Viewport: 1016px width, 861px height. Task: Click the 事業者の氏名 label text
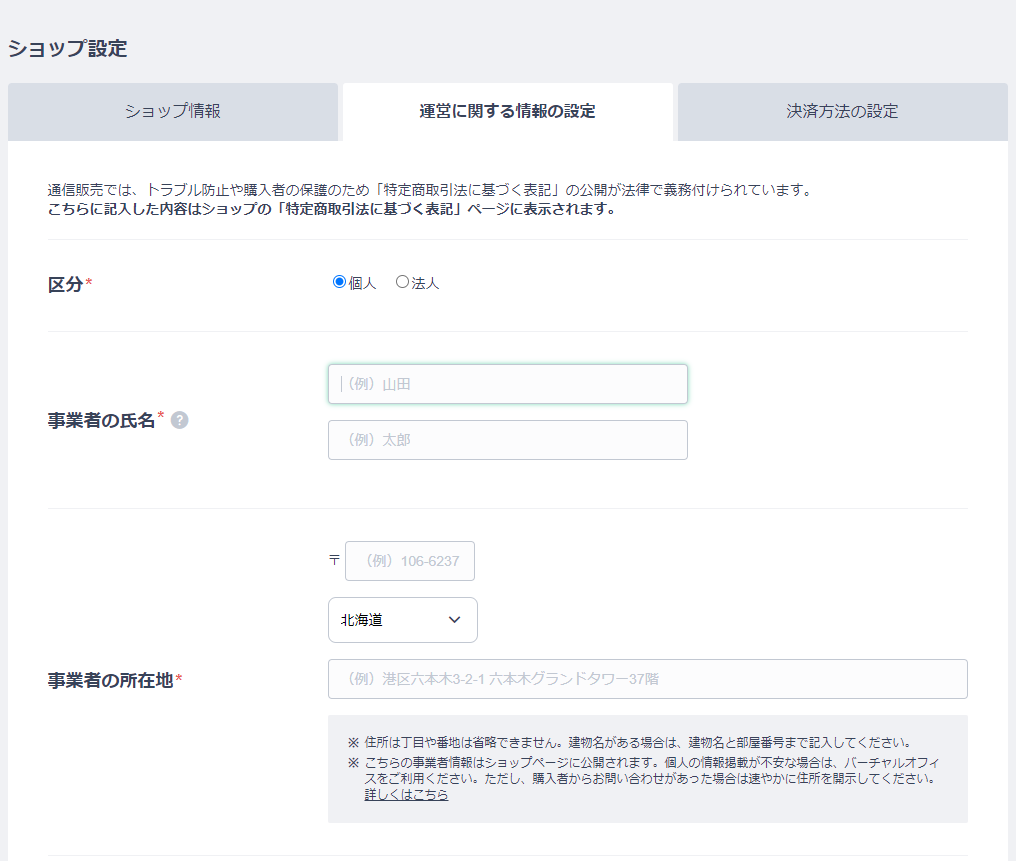(x=101, y=421)
